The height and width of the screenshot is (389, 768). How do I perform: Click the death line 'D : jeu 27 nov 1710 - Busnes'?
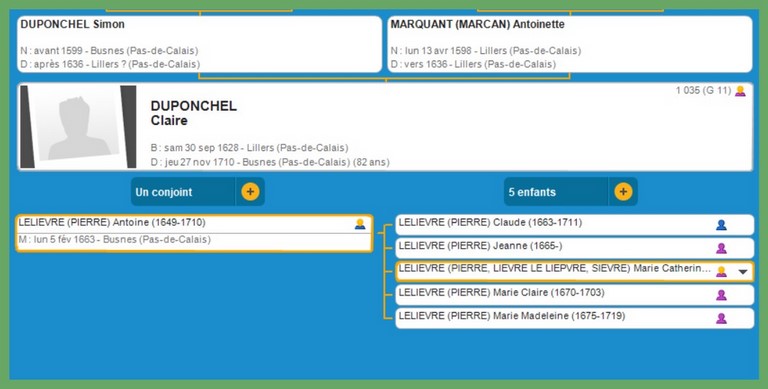click(x=270, y=162)
